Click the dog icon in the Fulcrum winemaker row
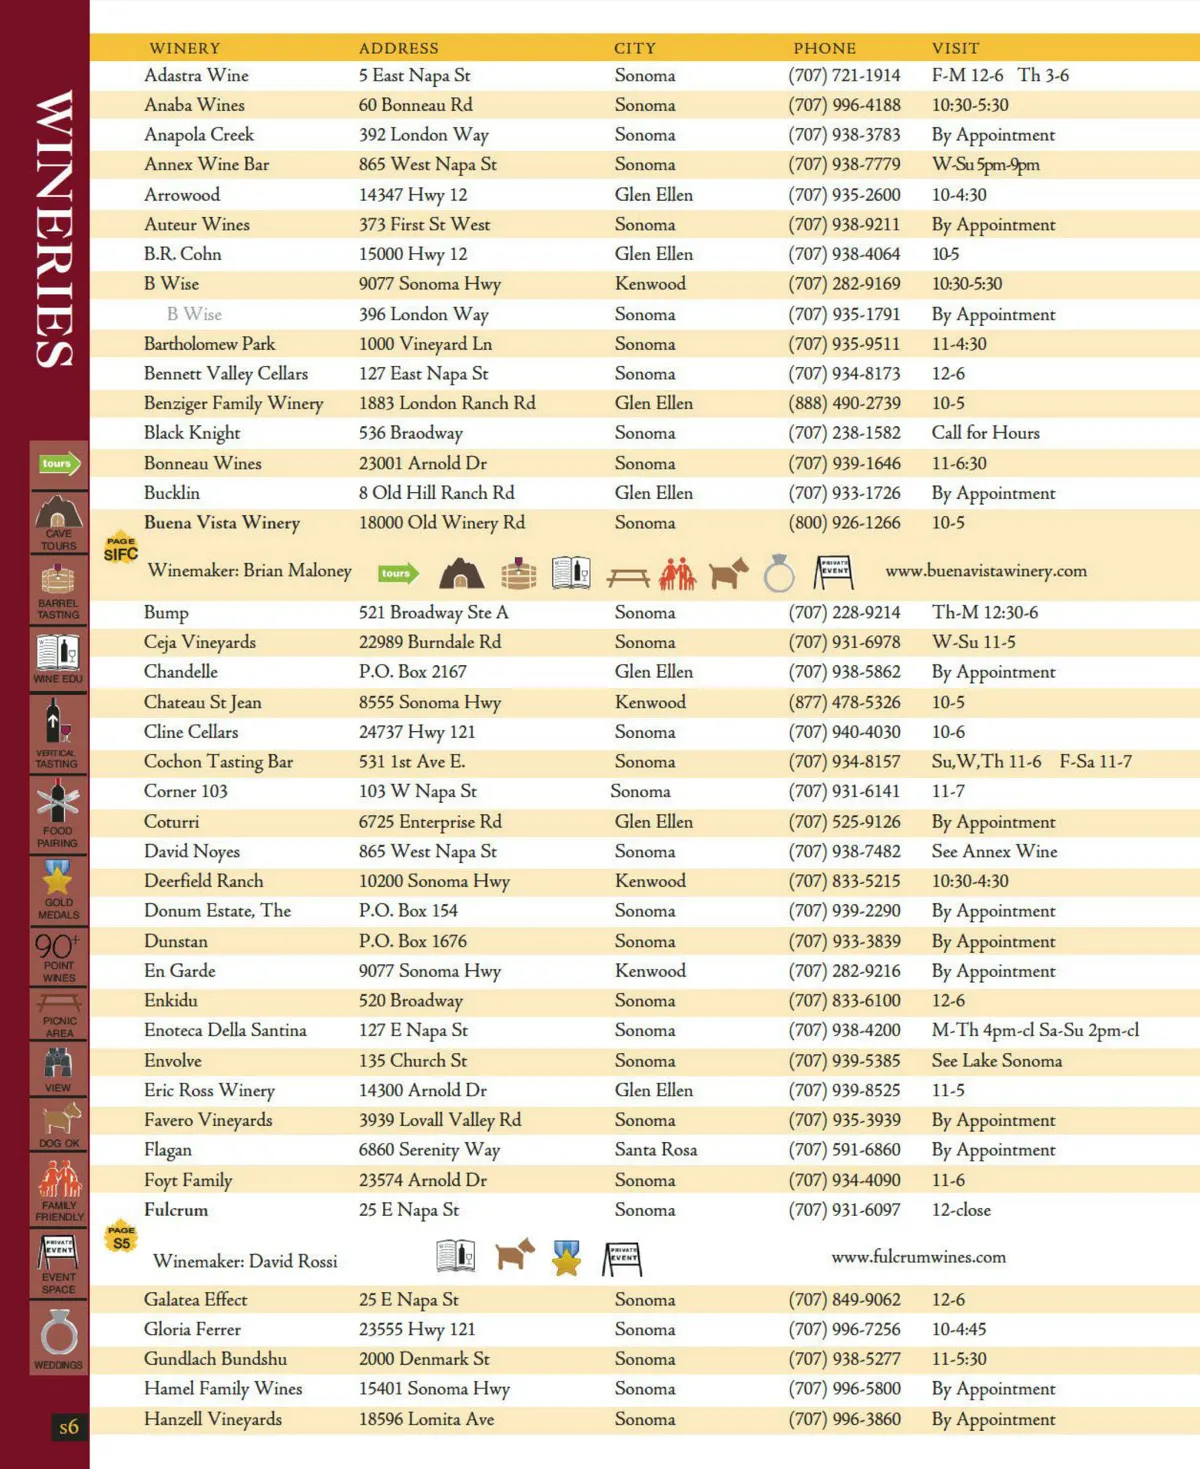Screen dimensions: 1200x1469 point(514,1254)
